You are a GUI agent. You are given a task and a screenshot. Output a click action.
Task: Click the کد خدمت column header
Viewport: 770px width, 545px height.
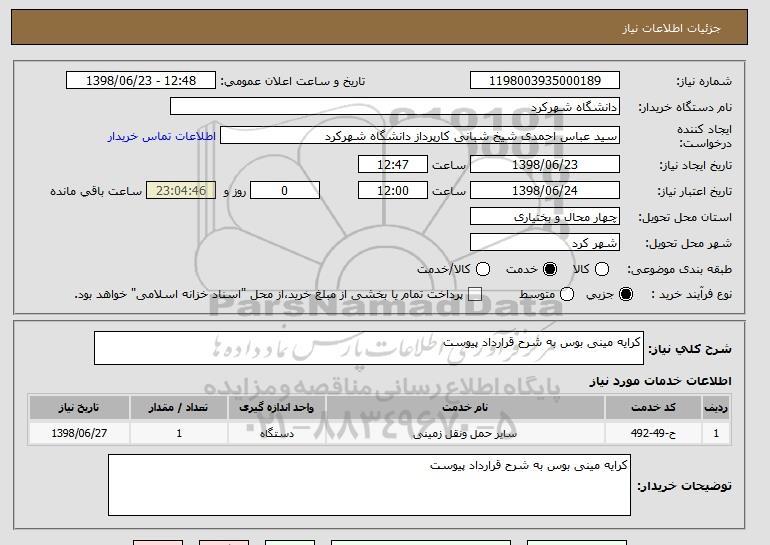tap(653, 408)
